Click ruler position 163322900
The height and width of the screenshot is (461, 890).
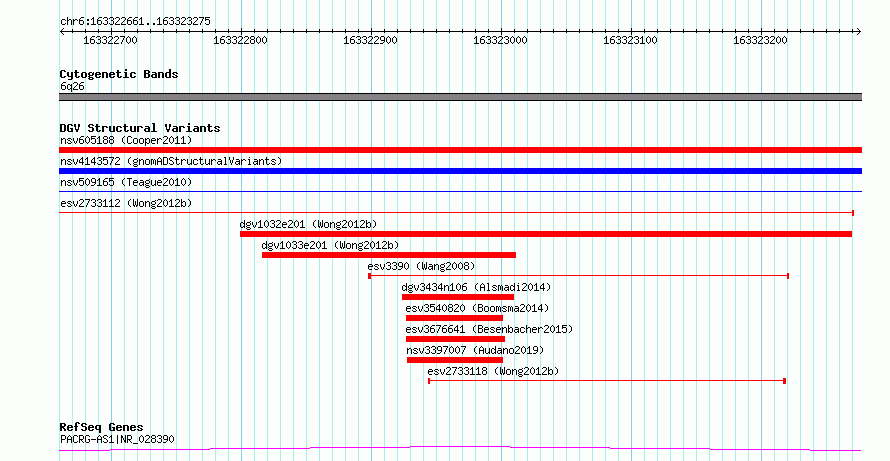[x=370, y=40]
